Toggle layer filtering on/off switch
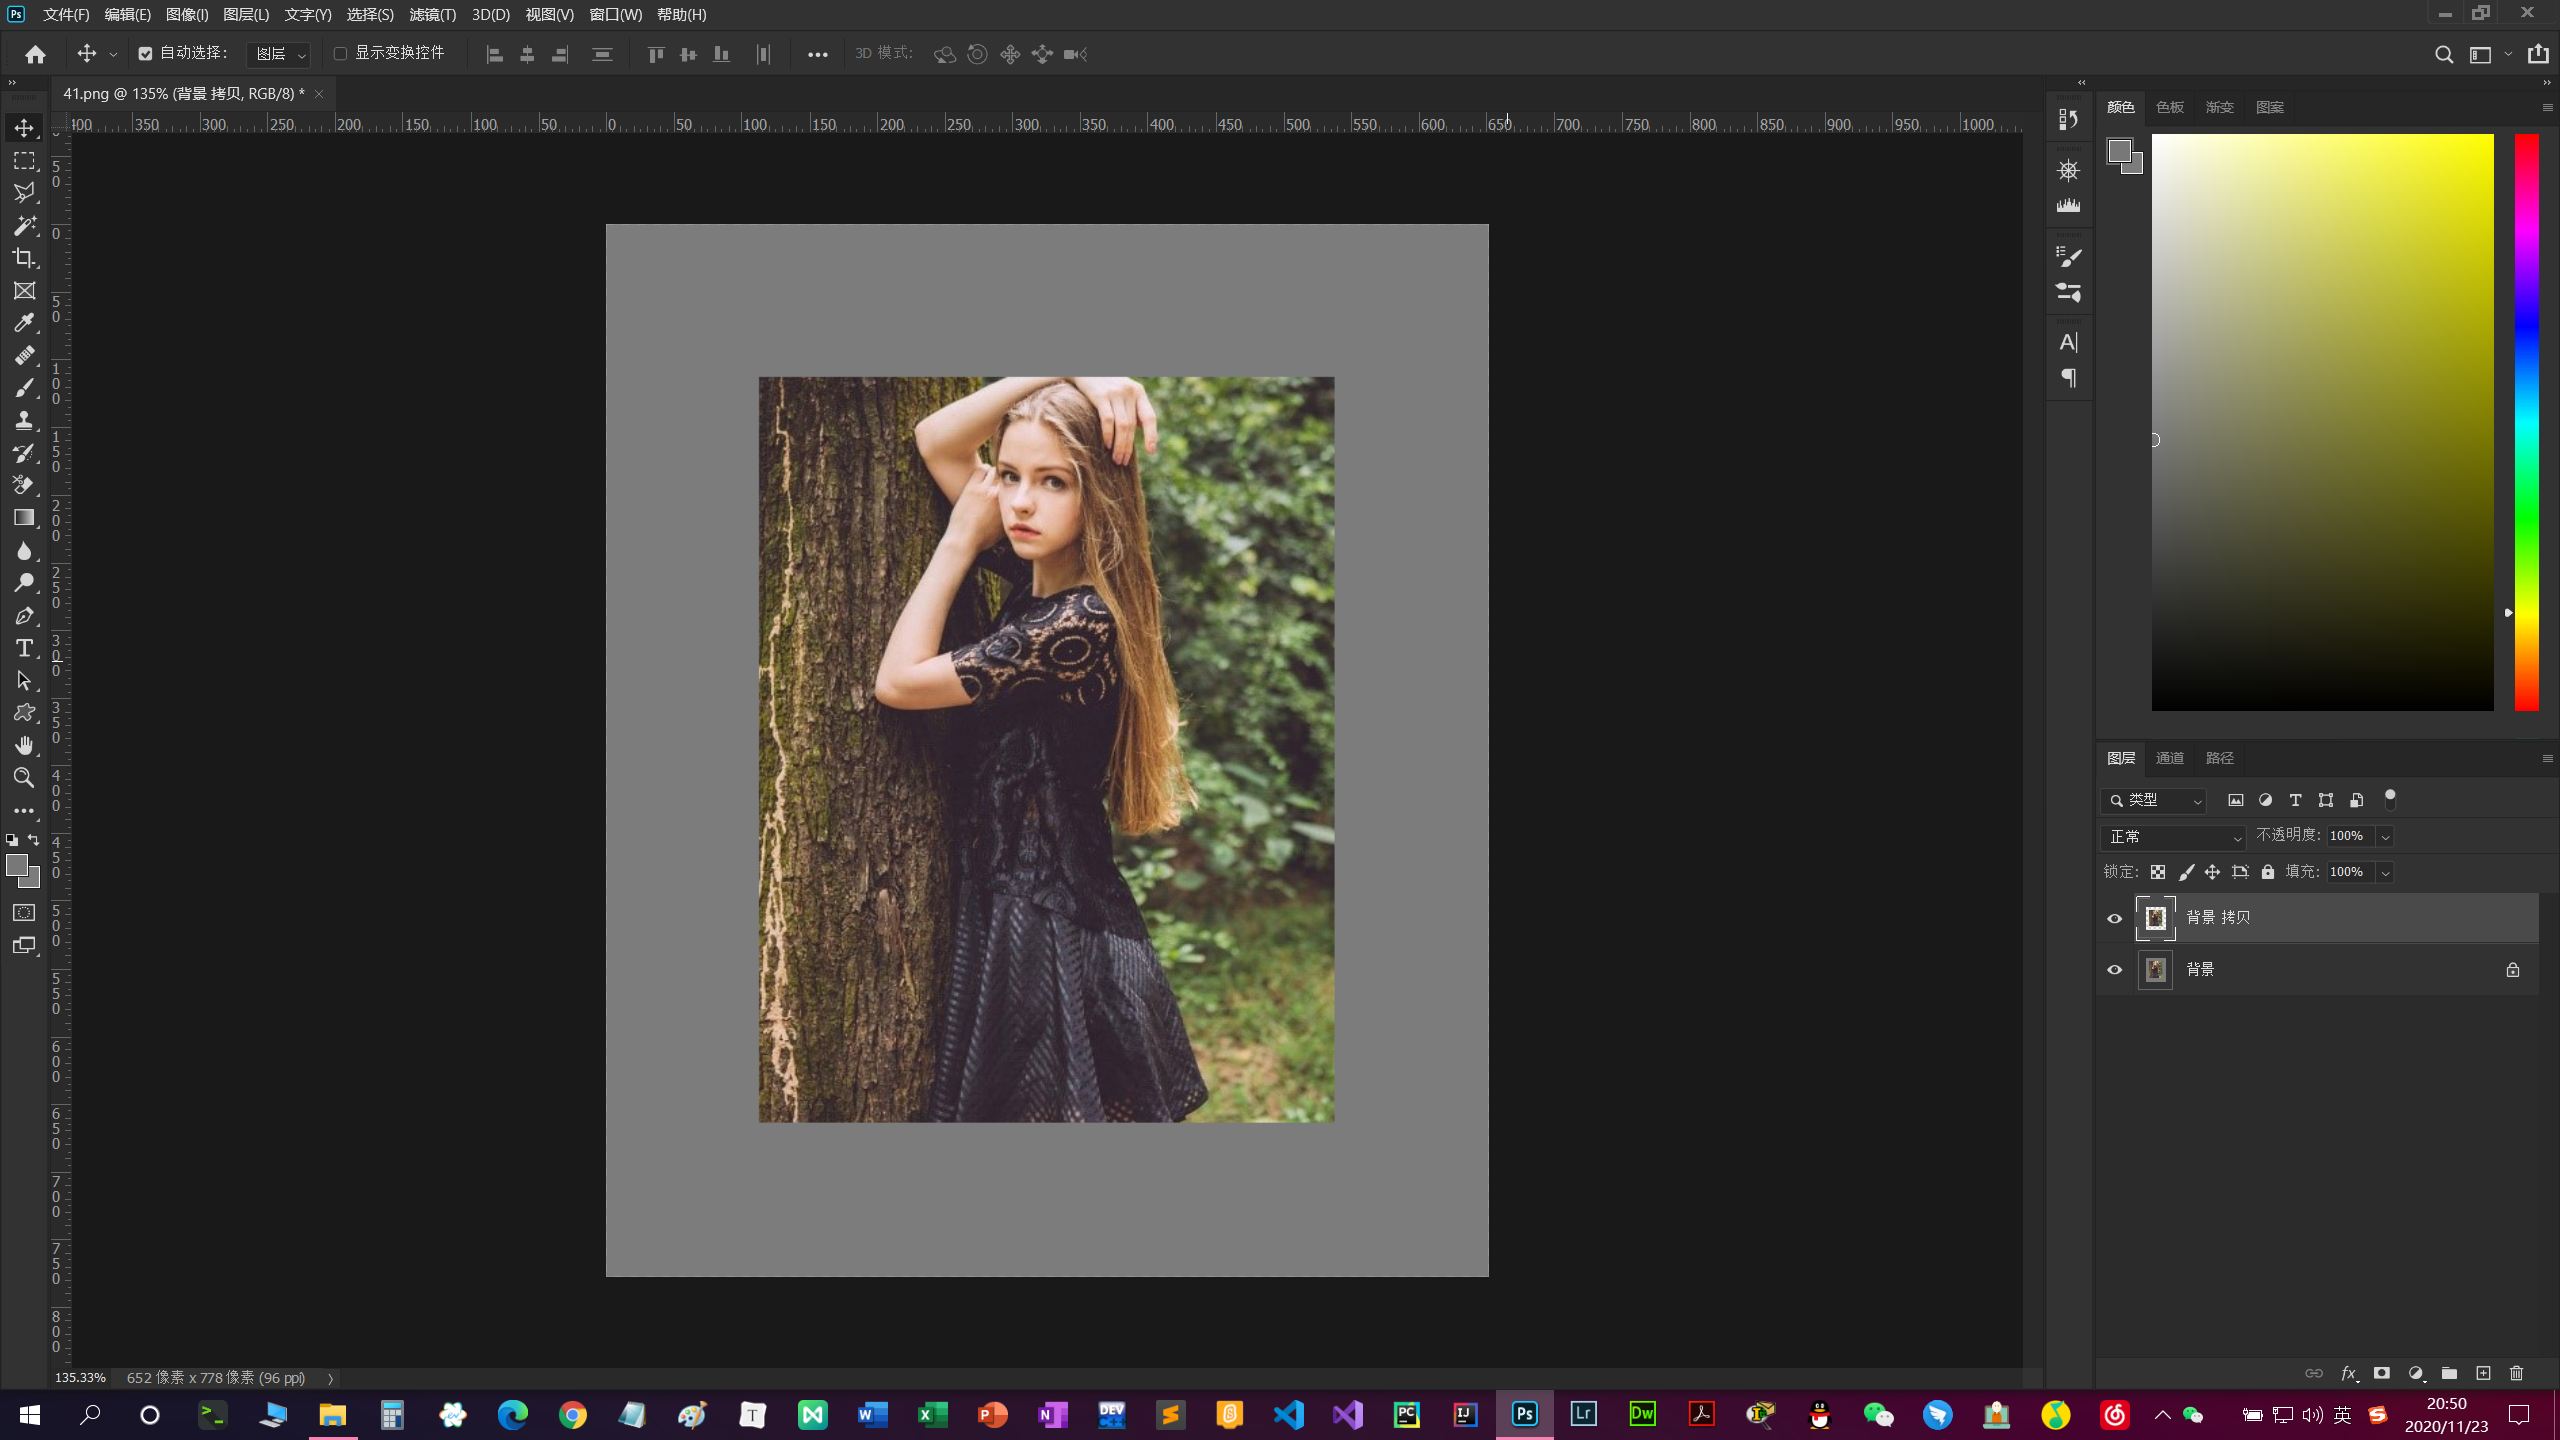Viewport: 2560px width, 1440px height. (x=2390, y=799)
